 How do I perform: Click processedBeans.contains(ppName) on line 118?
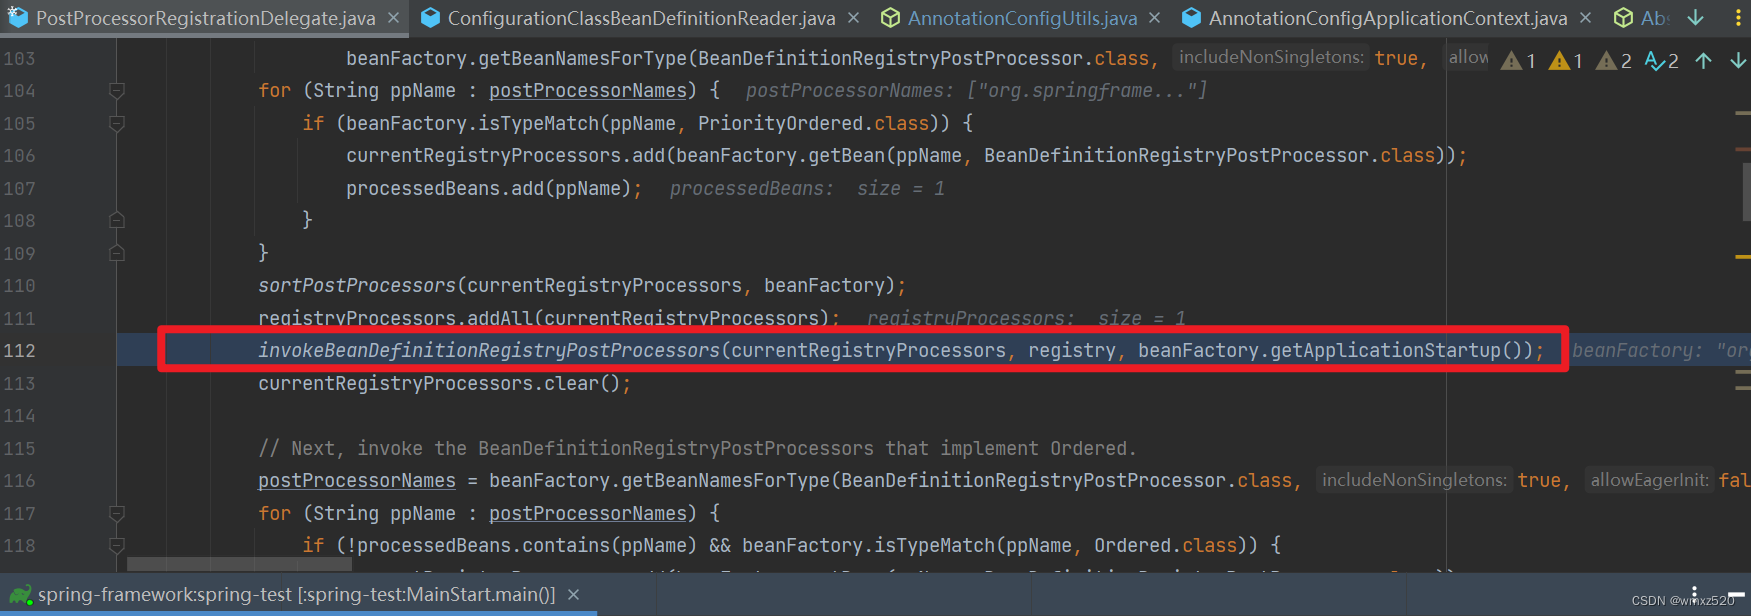(x=526, y=546)
